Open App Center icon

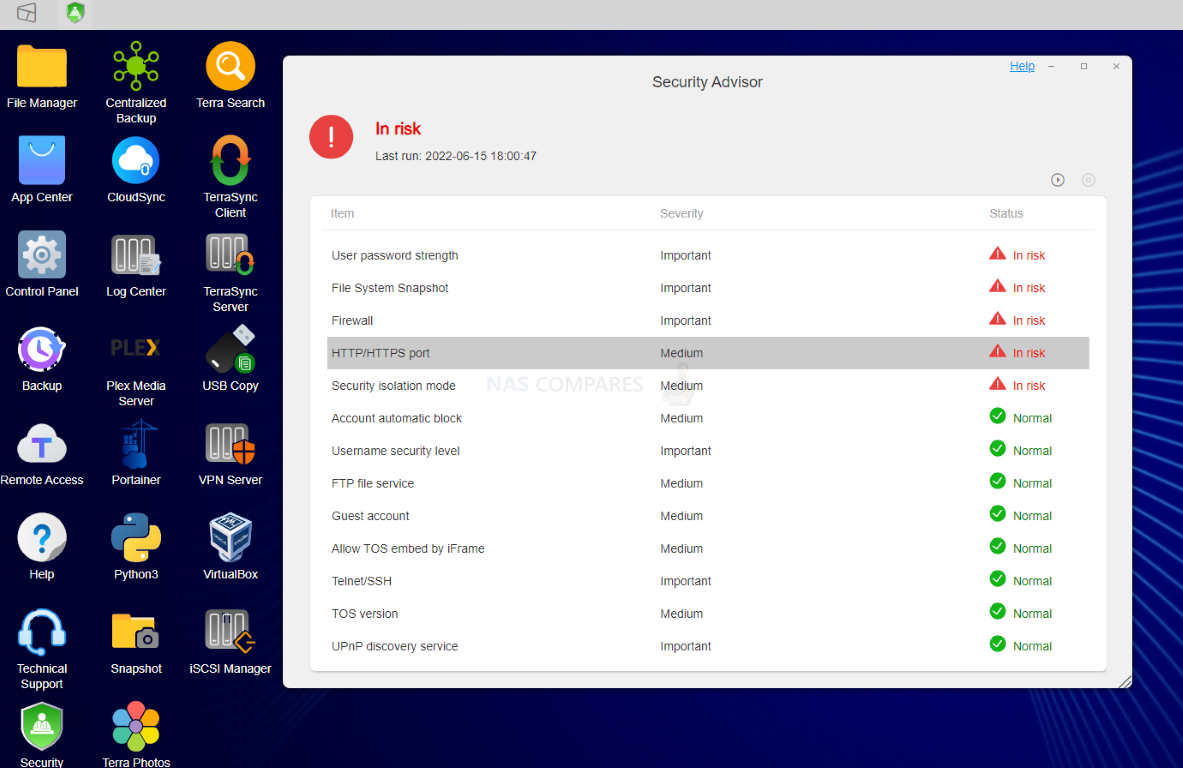point(41,160)
